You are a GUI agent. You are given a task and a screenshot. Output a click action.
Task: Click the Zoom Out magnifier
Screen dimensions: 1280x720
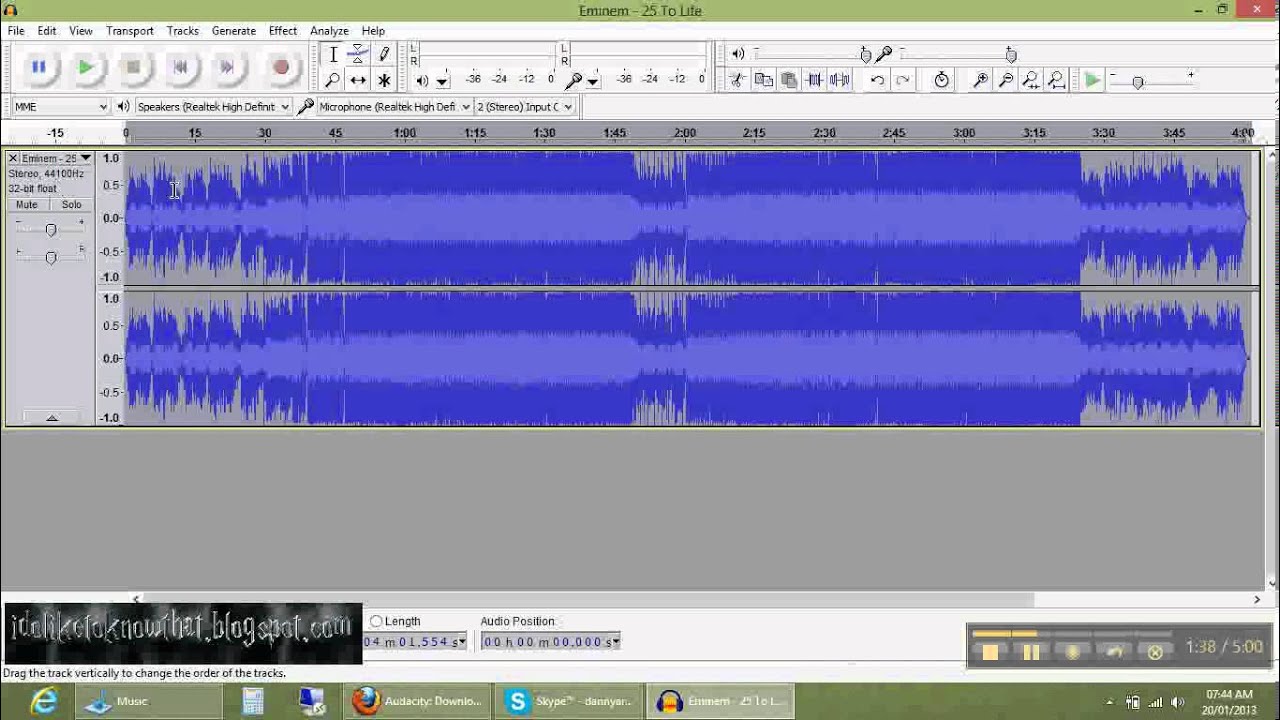point(1006,80)
